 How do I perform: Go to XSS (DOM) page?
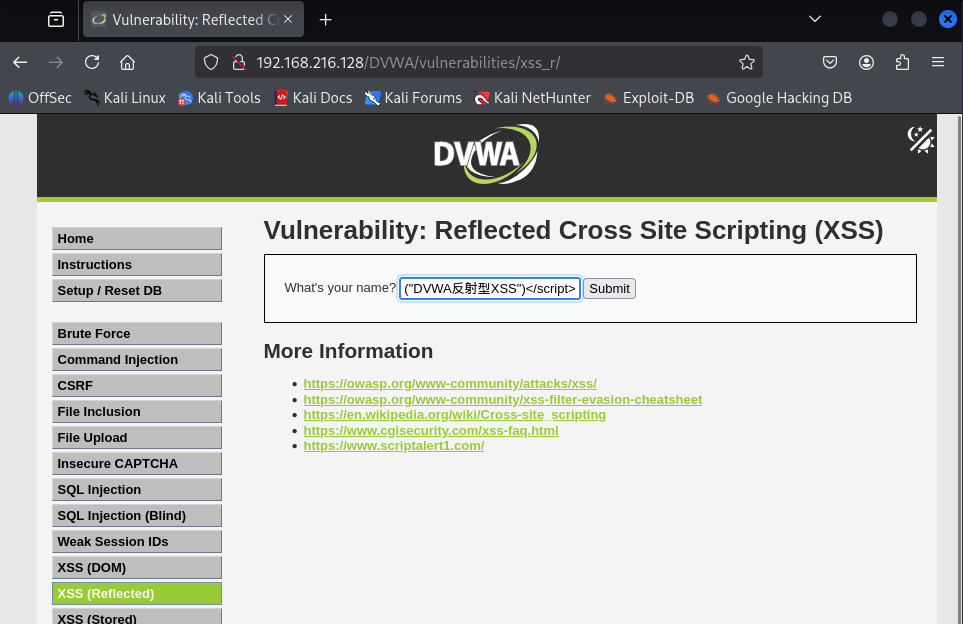click(x=137, y=567)
